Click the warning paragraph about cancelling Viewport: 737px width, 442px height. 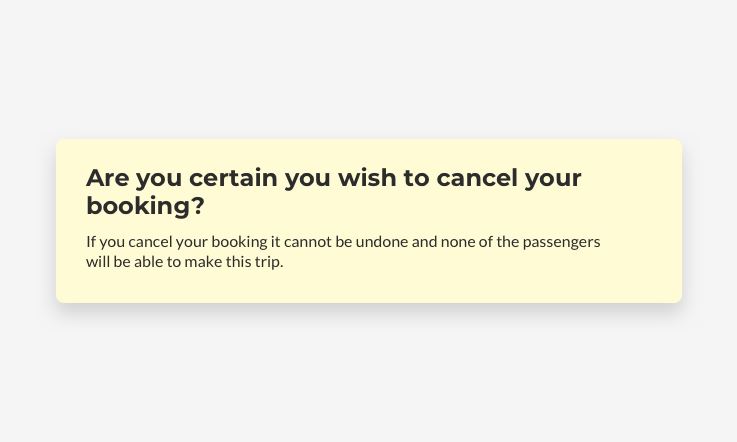click(x=342, y=251)
